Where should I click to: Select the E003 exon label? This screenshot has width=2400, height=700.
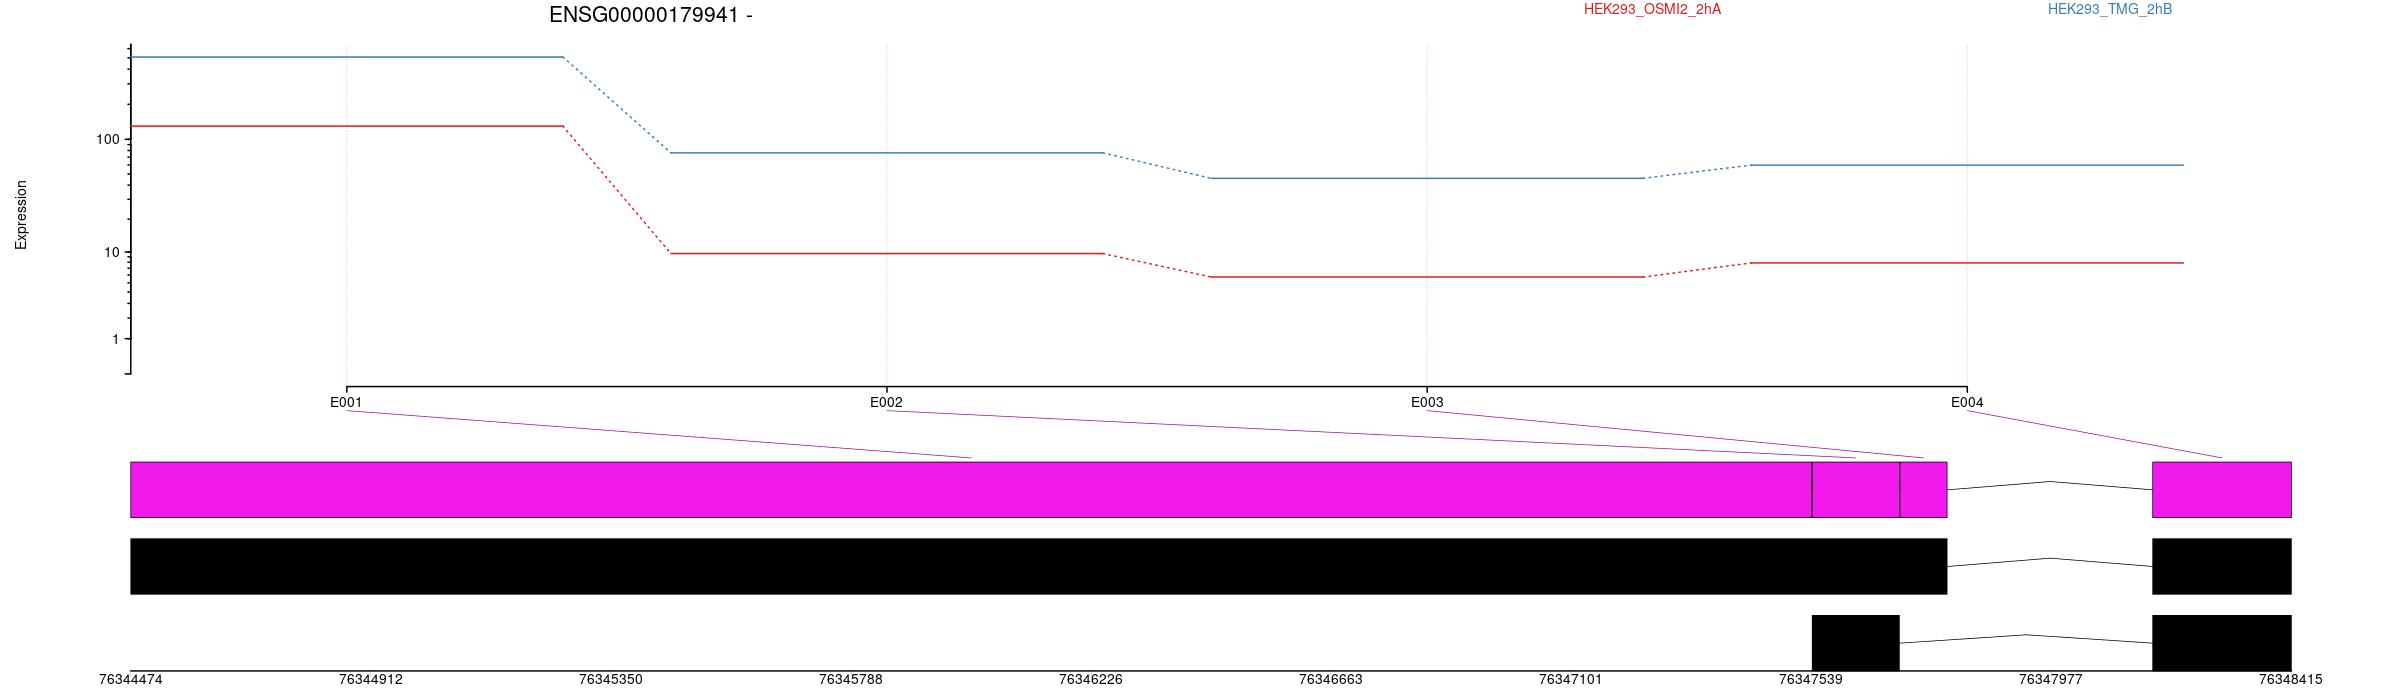[x=1427, y=403]
